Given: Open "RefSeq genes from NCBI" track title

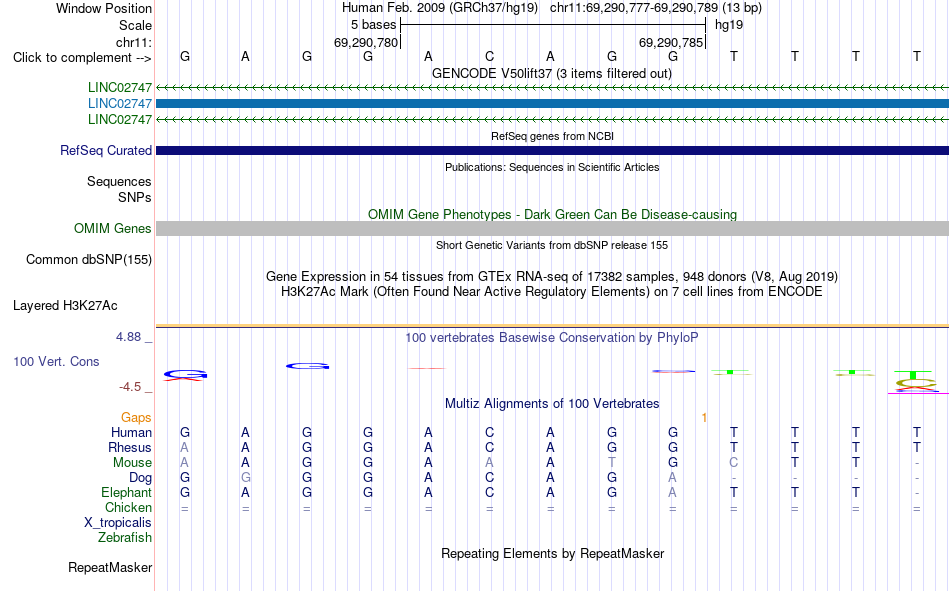Looking at the screenshot, I should coord(552,136).
